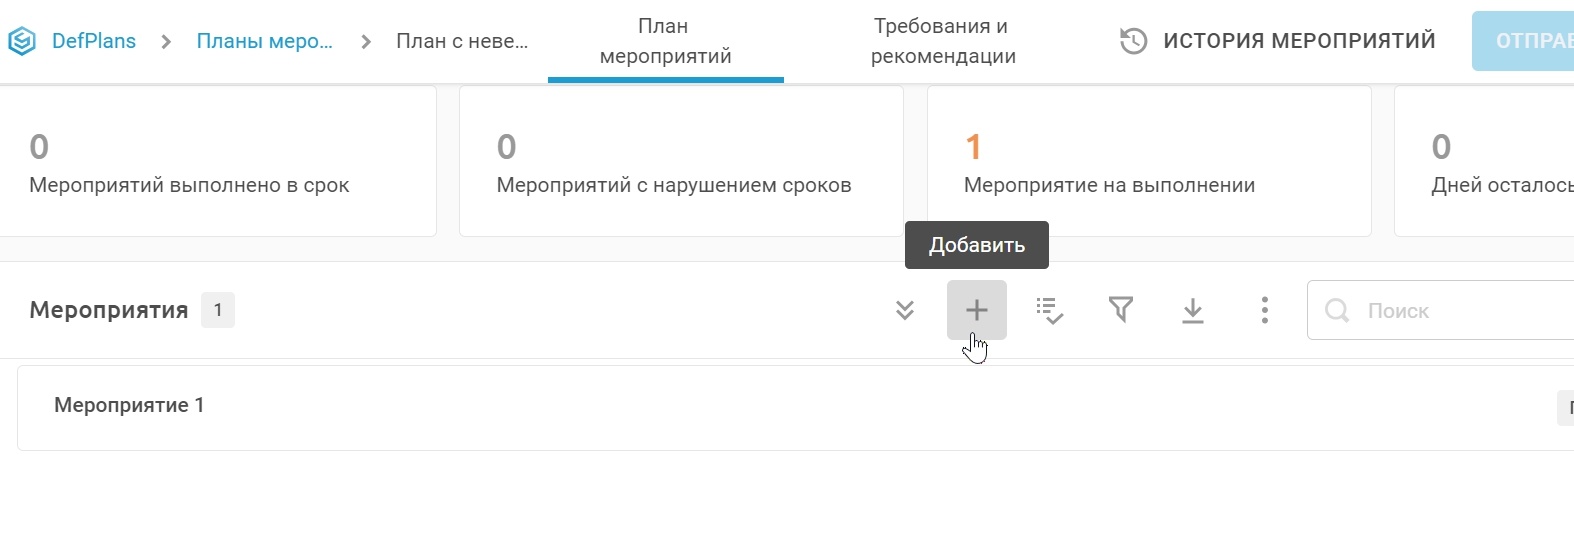Click the search magnifier icon
Image resolution: width=1574 pixels, height=558 pixels.
coord(1337,311)
